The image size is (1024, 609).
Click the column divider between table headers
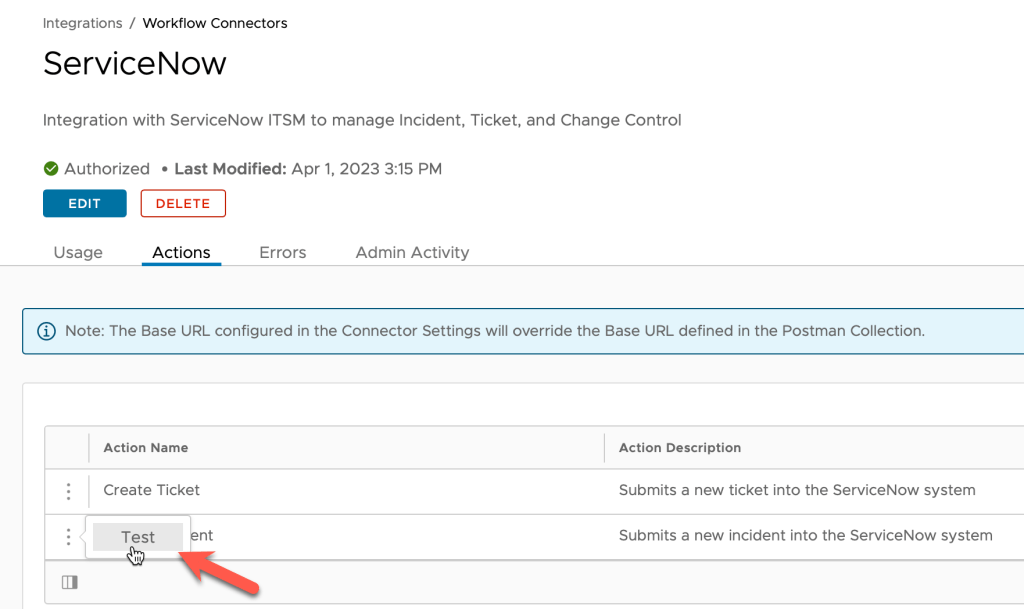(x=604, y=447)
